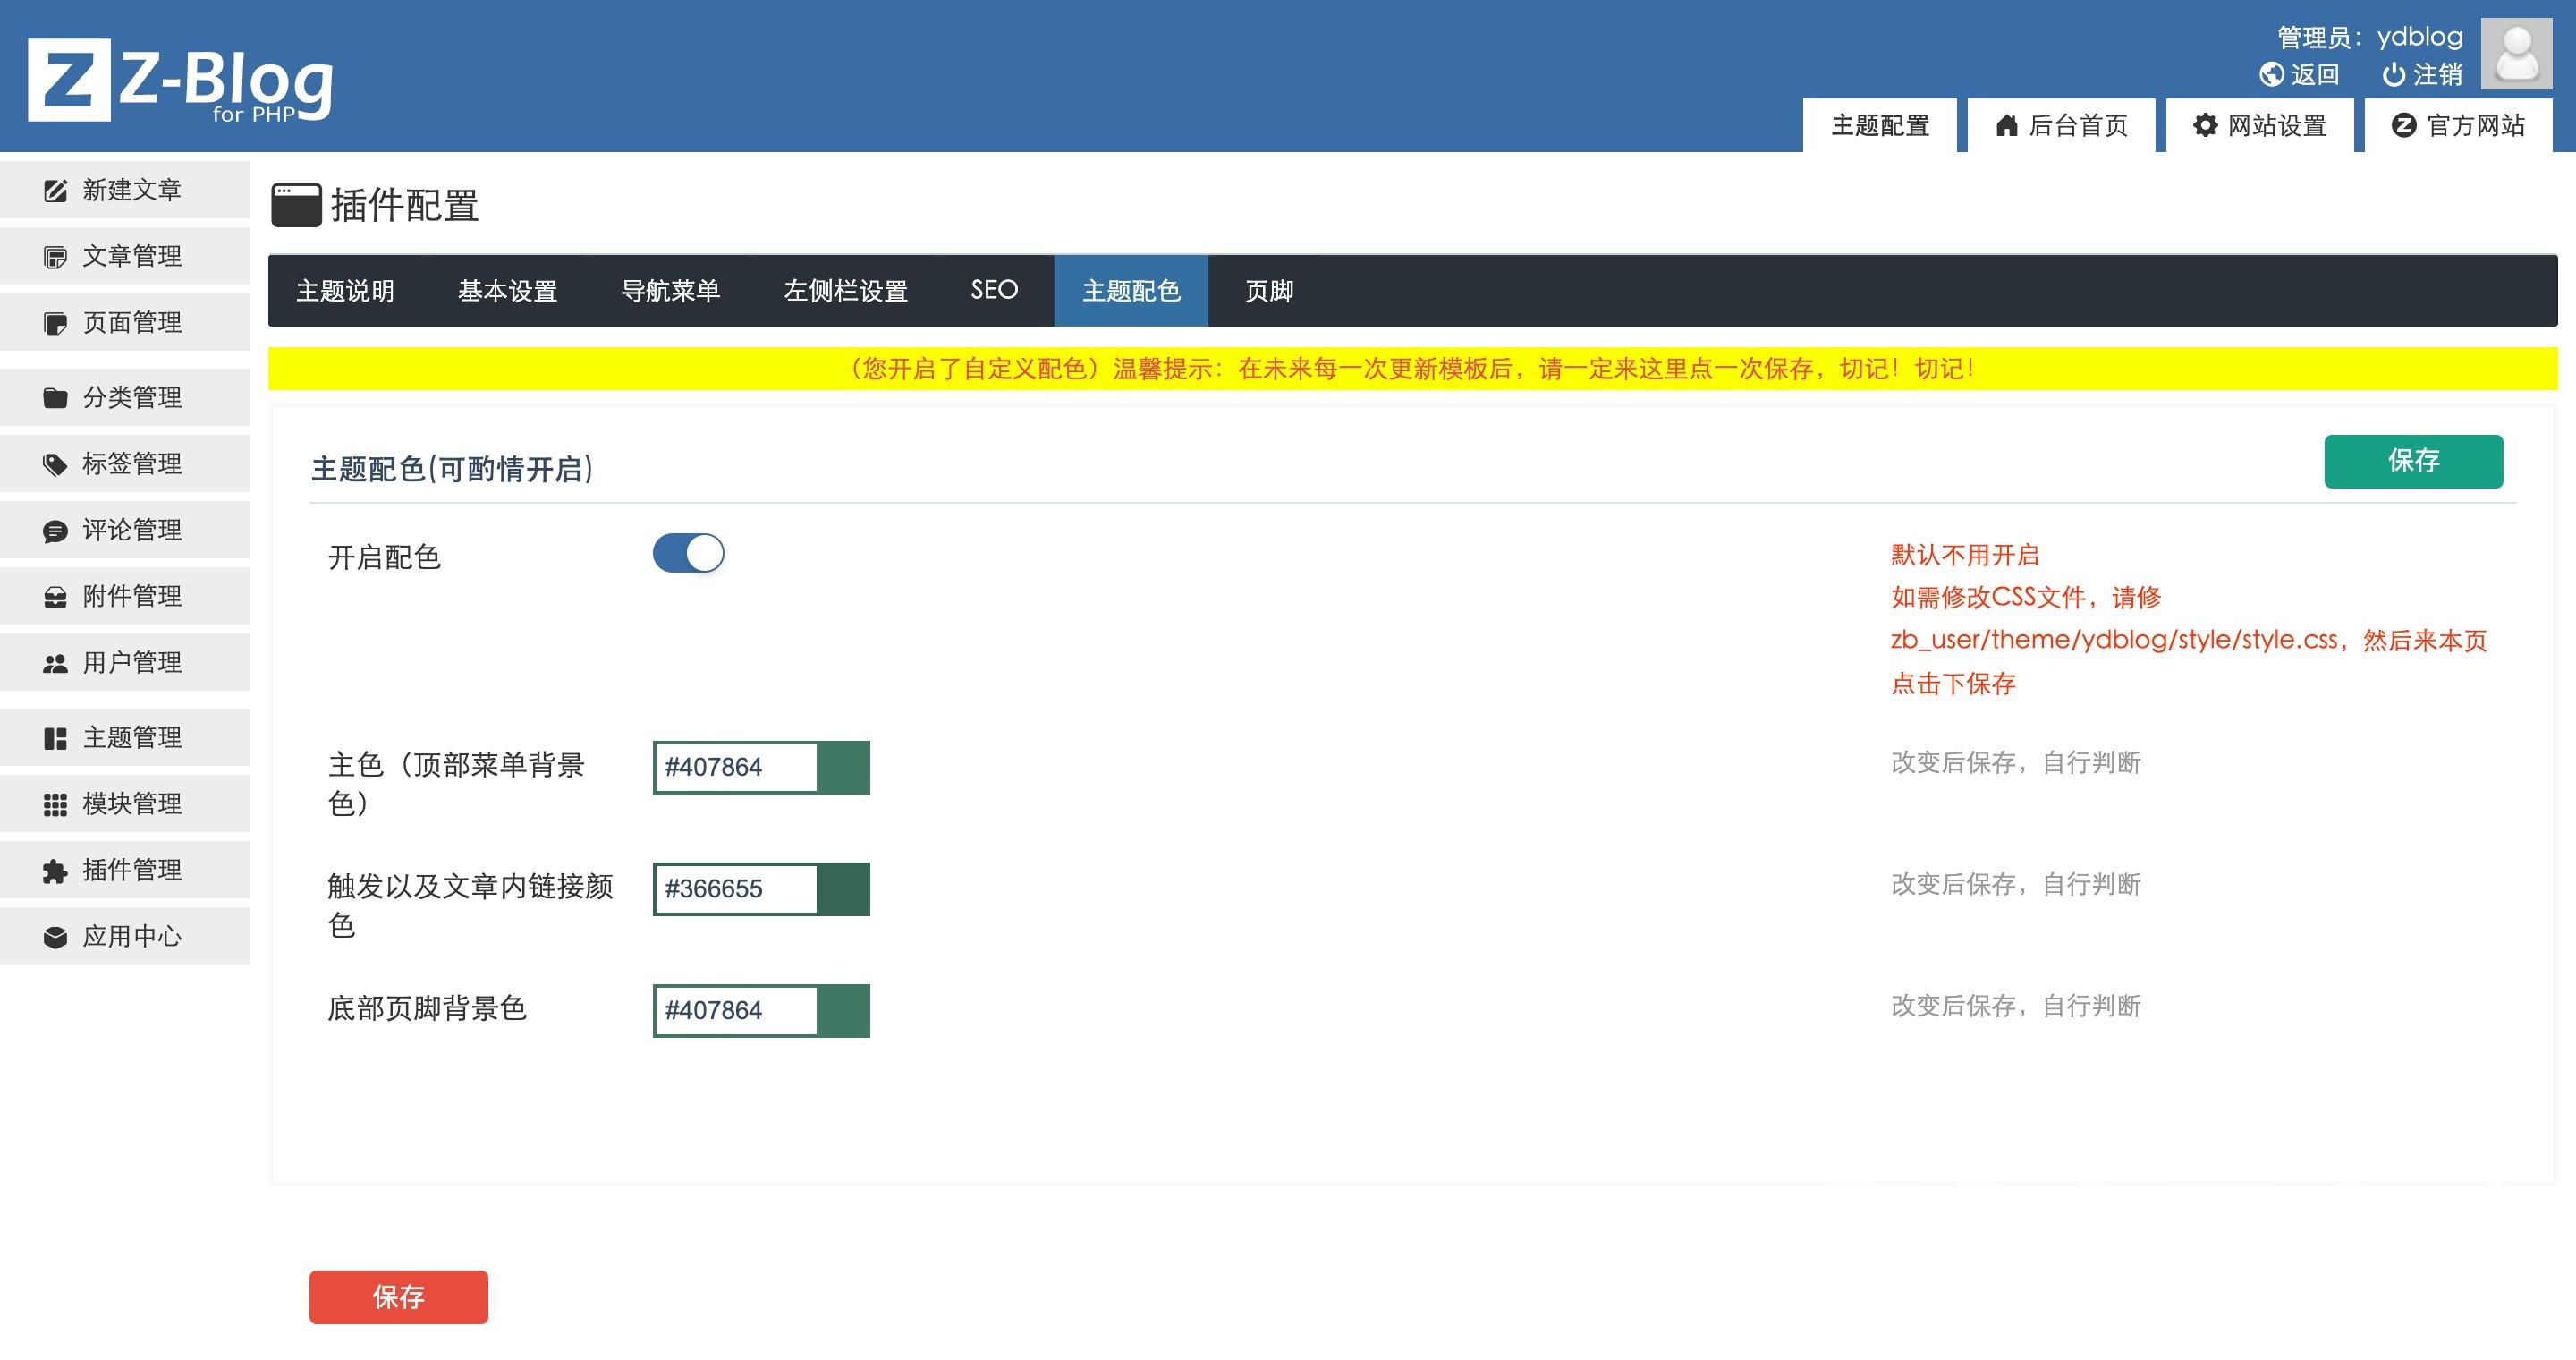Click the 附件管理 inbox icon
Viewport: 2576px width, 1360px height.
click(x=55, y=597)
